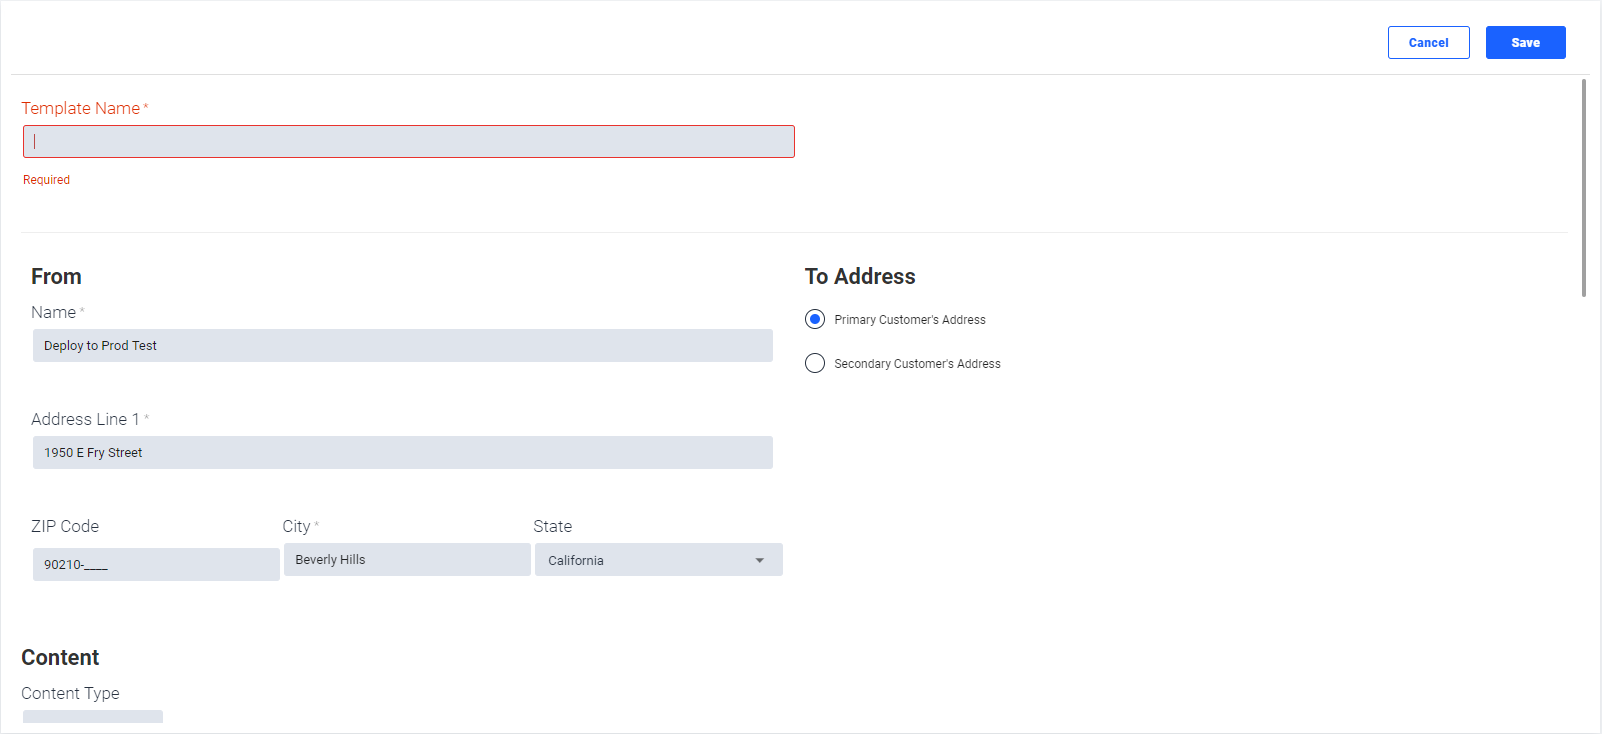Click the 'Primary Customer's Address' label text
The width and height of the screenshot is (1602, 734).
tap(910, 320)
